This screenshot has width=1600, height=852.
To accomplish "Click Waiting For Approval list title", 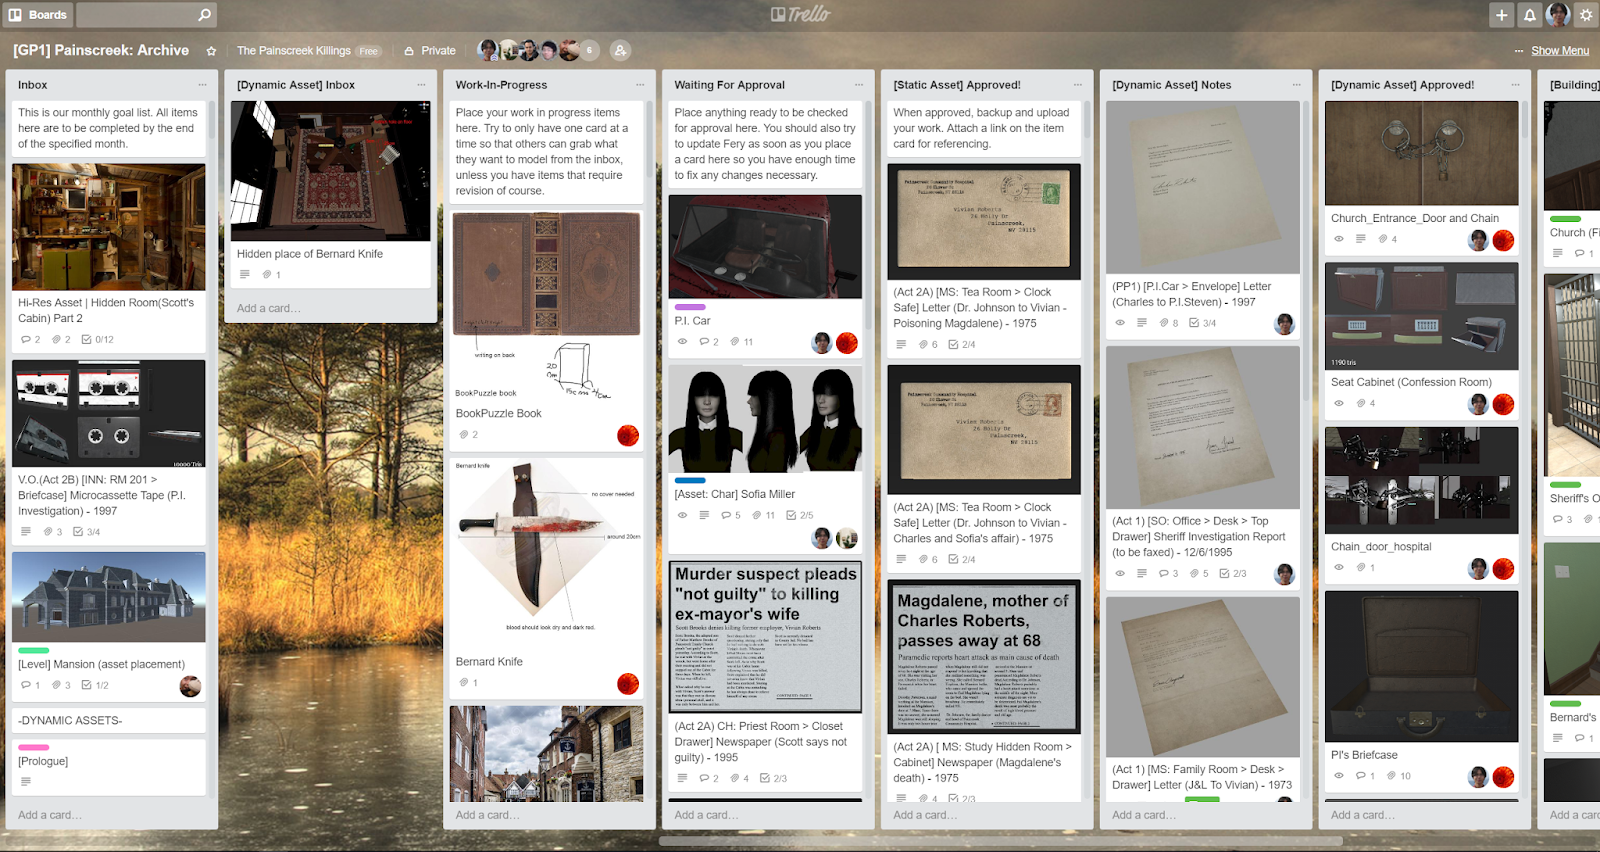I will (x=730, y=85).
